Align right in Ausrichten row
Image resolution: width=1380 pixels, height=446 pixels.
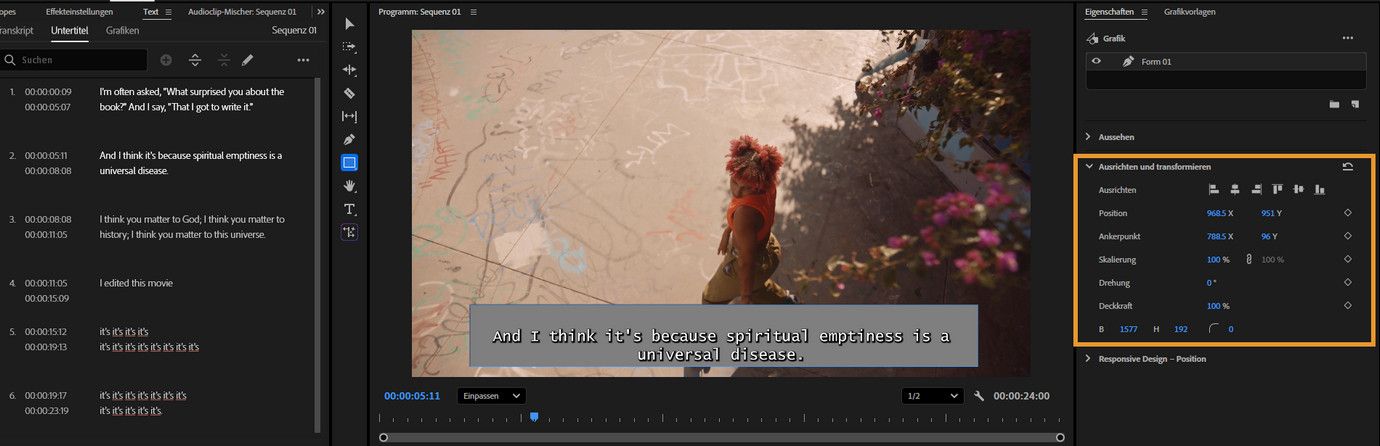tap(1256, 189)
